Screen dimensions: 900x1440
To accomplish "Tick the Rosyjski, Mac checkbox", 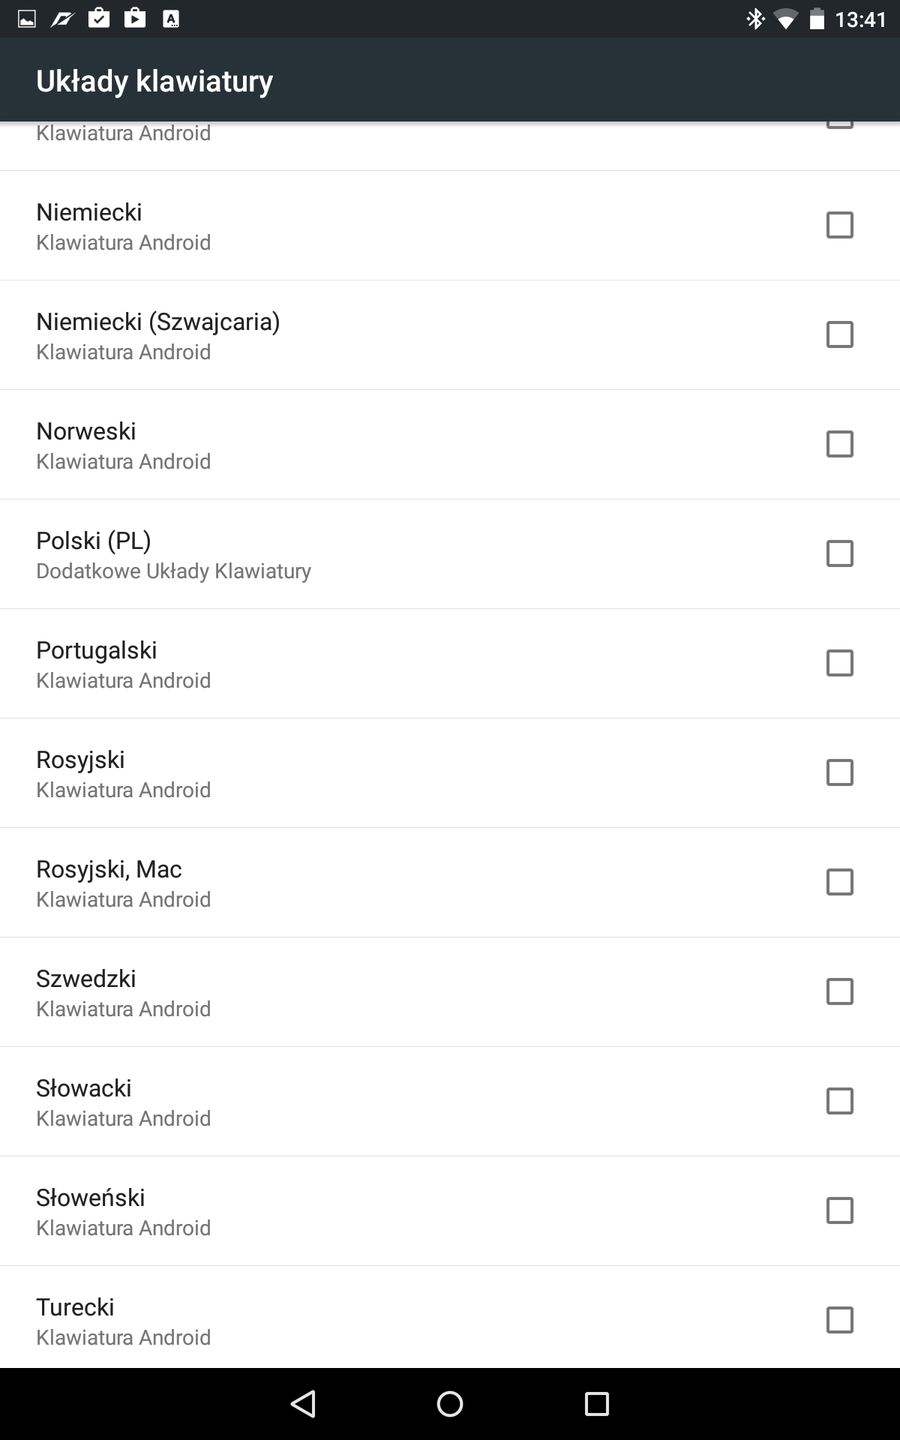I will pos(840,882).
